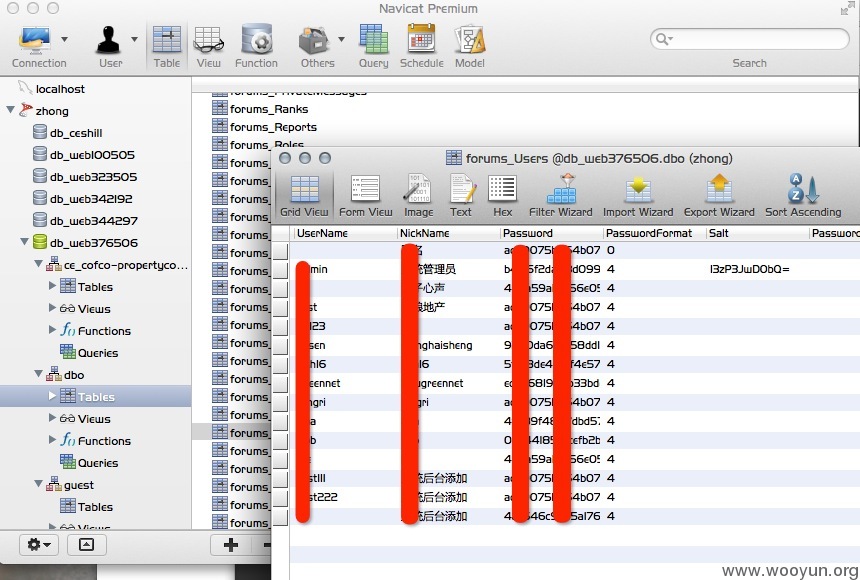The height and width of the screenshot is (580, 860).
Task: Open the User toolbar icon
Action: (x=108, y=40)
